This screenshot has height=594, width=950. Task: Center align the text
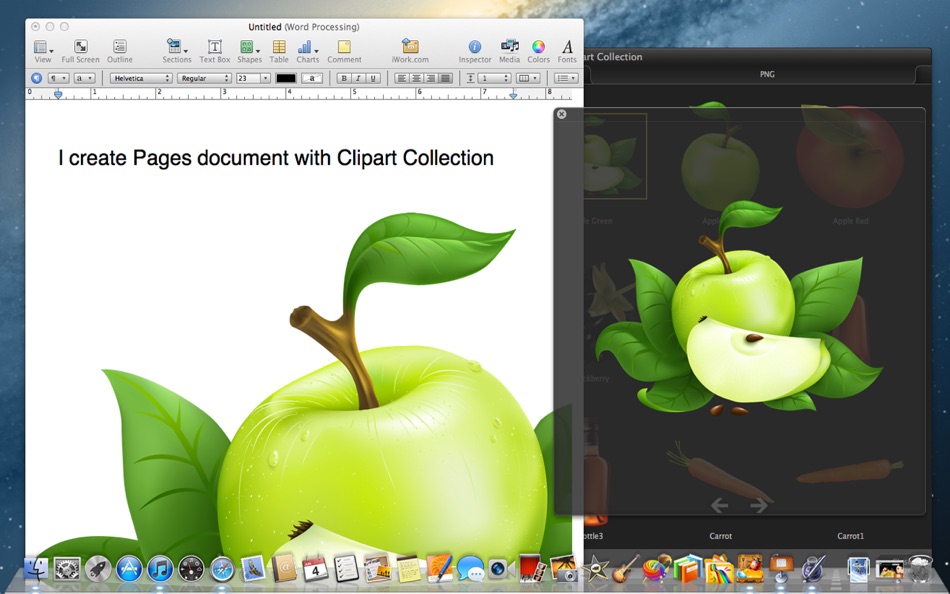pyautogui.click(x=416, y=78)
